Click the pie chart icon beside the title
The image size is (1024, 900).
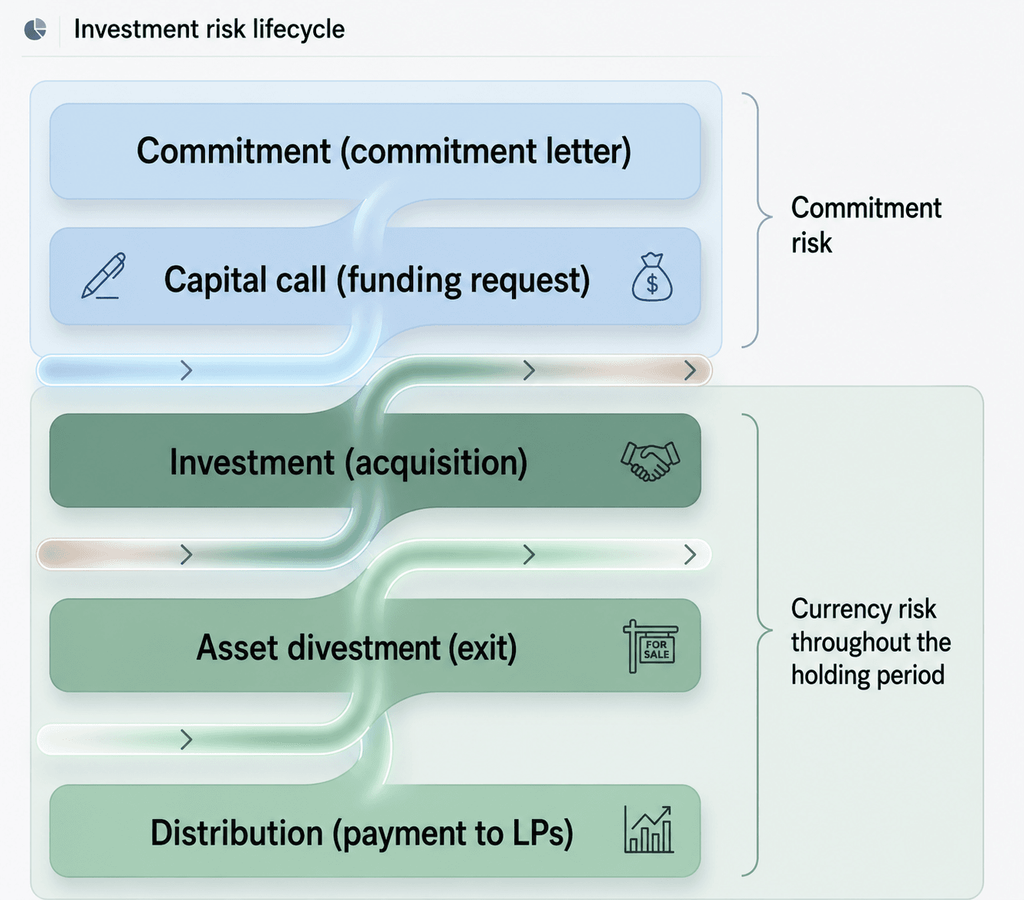click(x=35, y=29)
